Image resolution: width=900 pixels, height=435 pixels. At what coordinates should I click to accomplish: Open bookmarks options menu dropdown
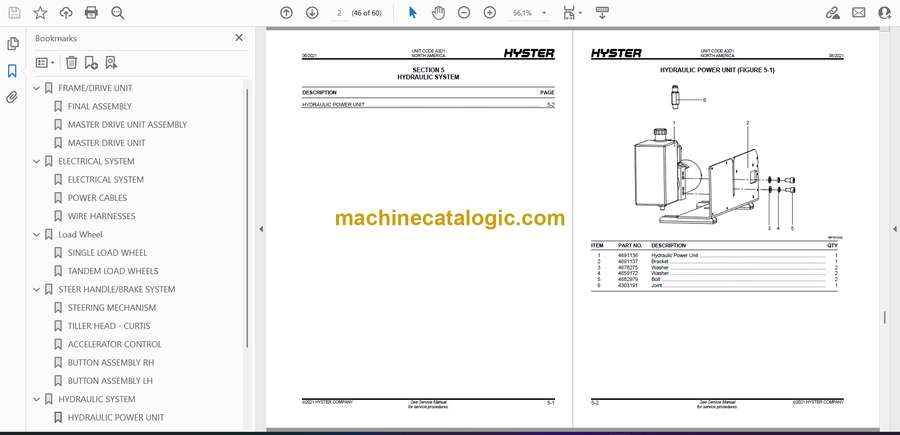pos(45,63)
